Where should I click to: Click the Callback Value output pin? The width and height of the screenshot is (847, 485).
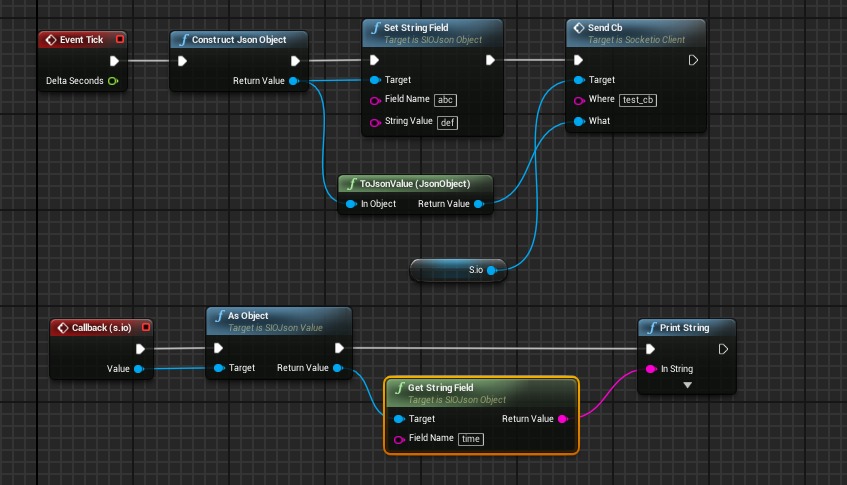tap(138, 369)
